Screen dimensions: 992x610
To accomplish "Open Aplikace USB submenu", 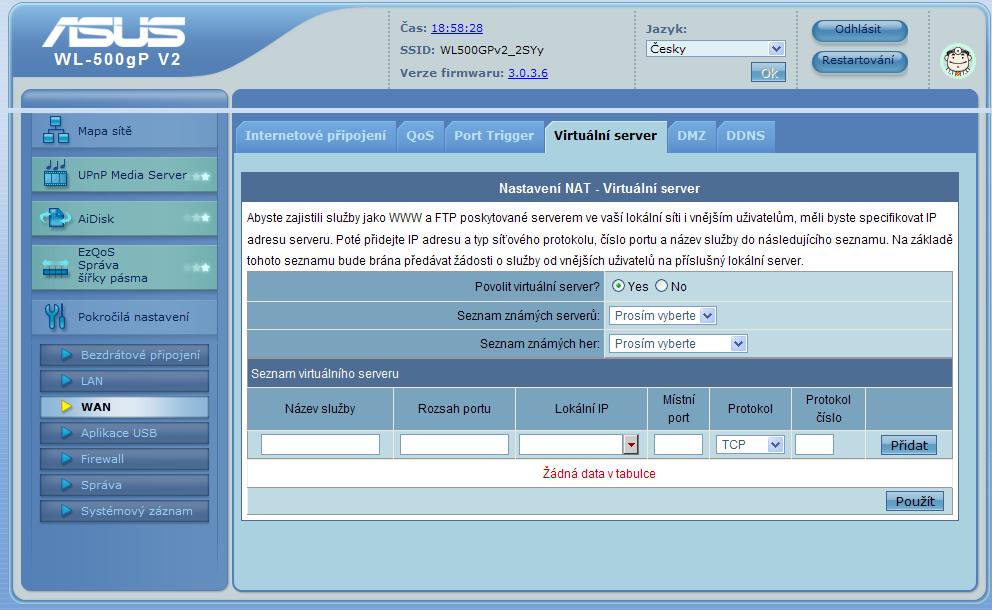I will click(125, 433).
